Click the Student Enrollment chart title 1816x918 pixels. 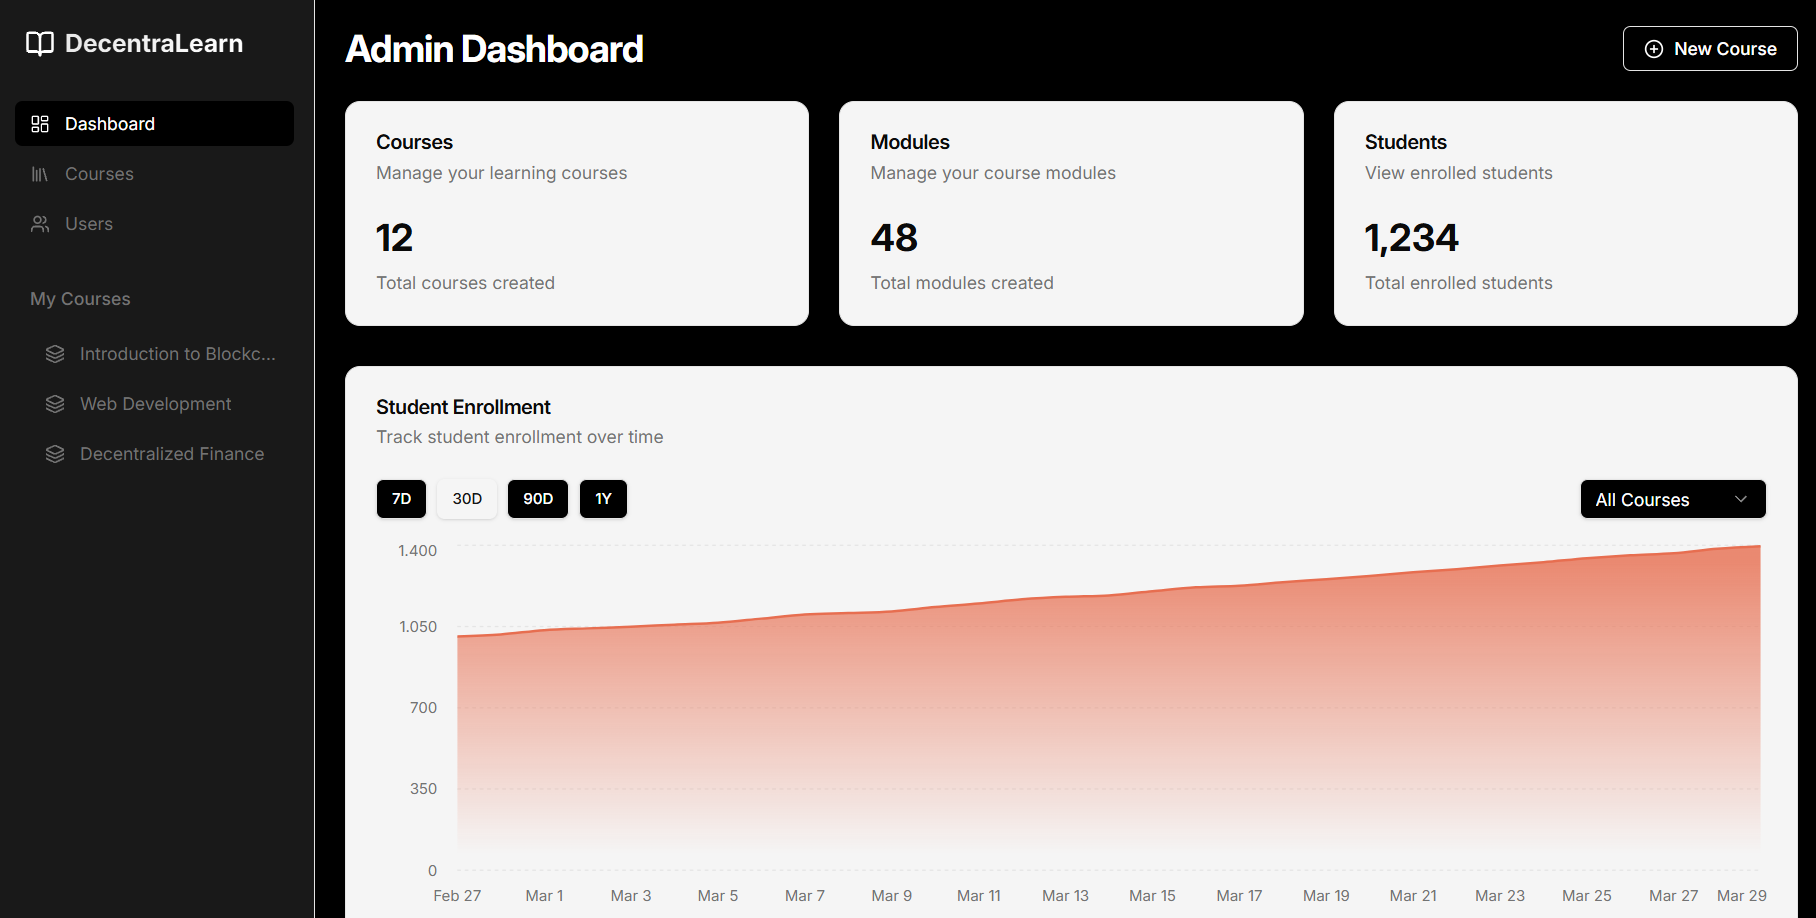463,407
